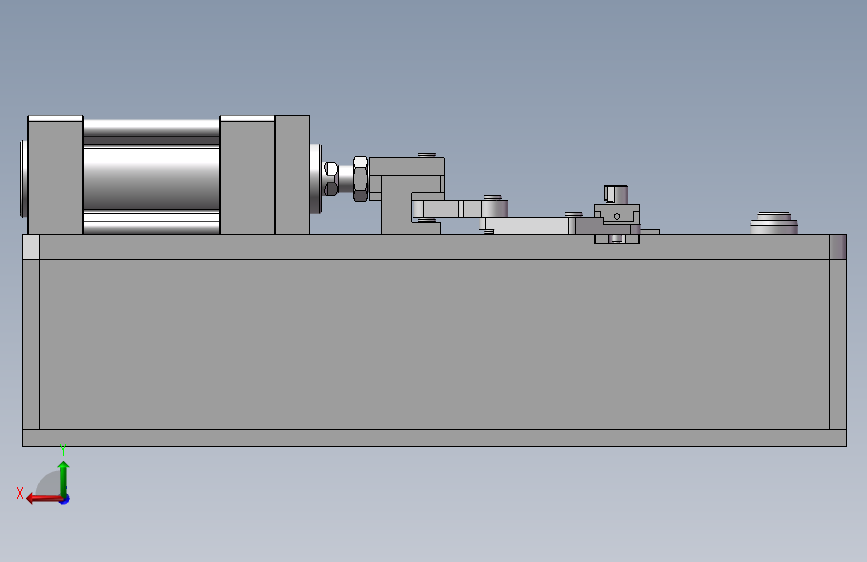Select the horizontal link arm beside the bracket
Image resolution: width=867 pixels, height=562 pixels.
click(459, 209)
